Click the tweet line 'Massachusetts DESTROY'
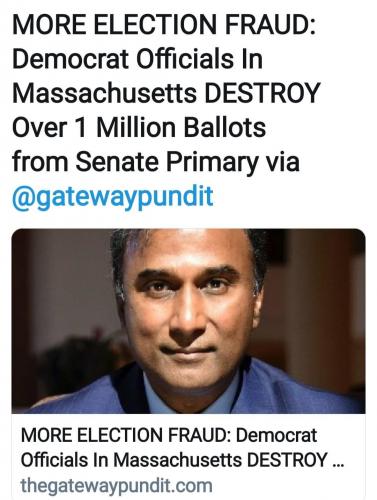 tap(166, 94)
